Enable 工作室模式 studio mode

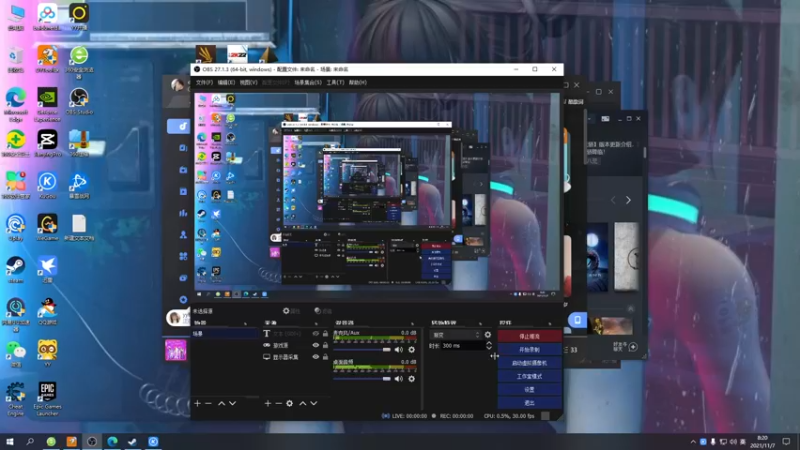tap(529, 376)
